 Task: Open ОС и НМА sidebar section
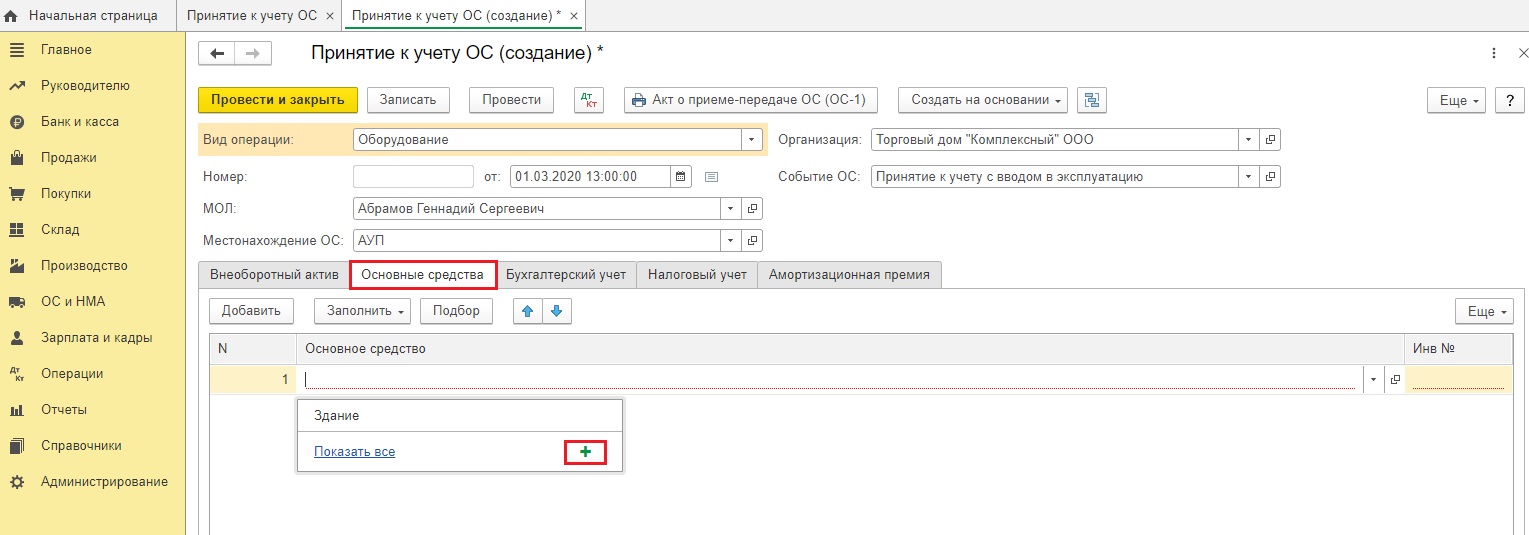tap(73, 302)
